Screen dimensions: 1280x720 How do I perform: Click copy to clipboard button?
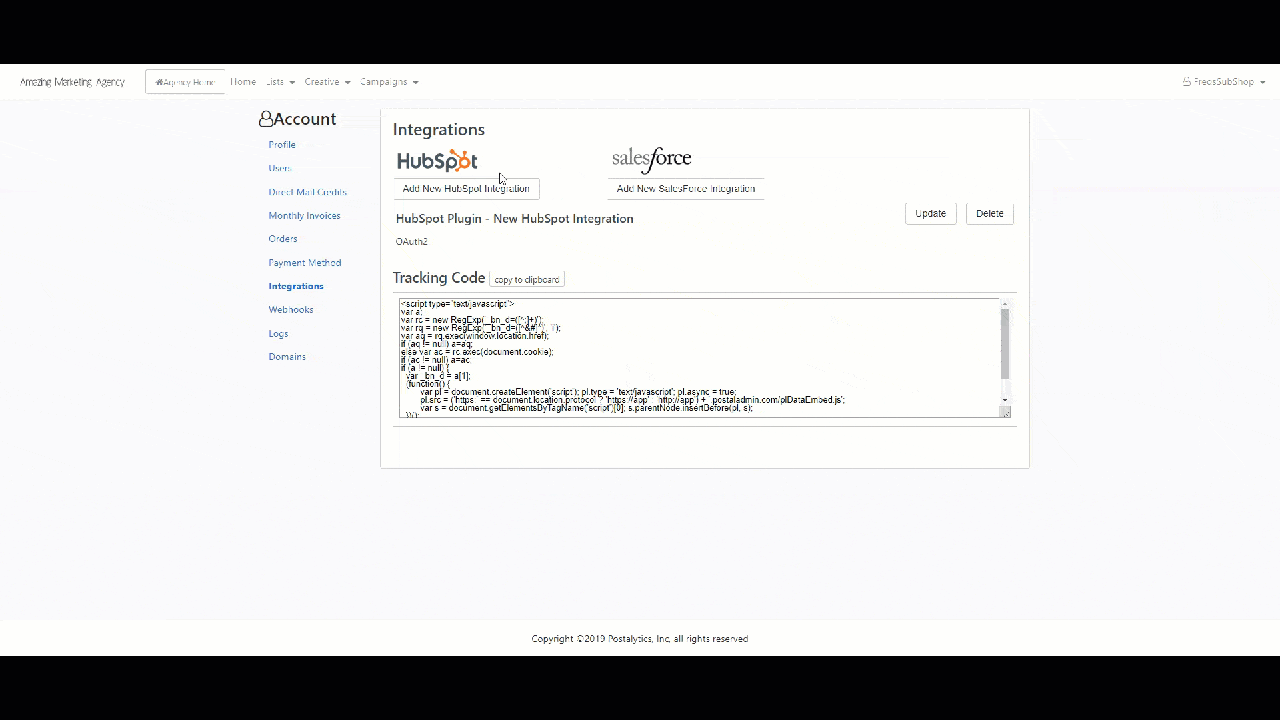coord(527,280)
